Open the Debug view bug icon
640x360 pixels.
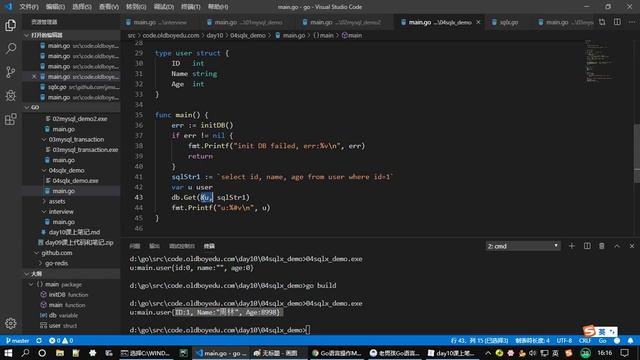point(11,96)
